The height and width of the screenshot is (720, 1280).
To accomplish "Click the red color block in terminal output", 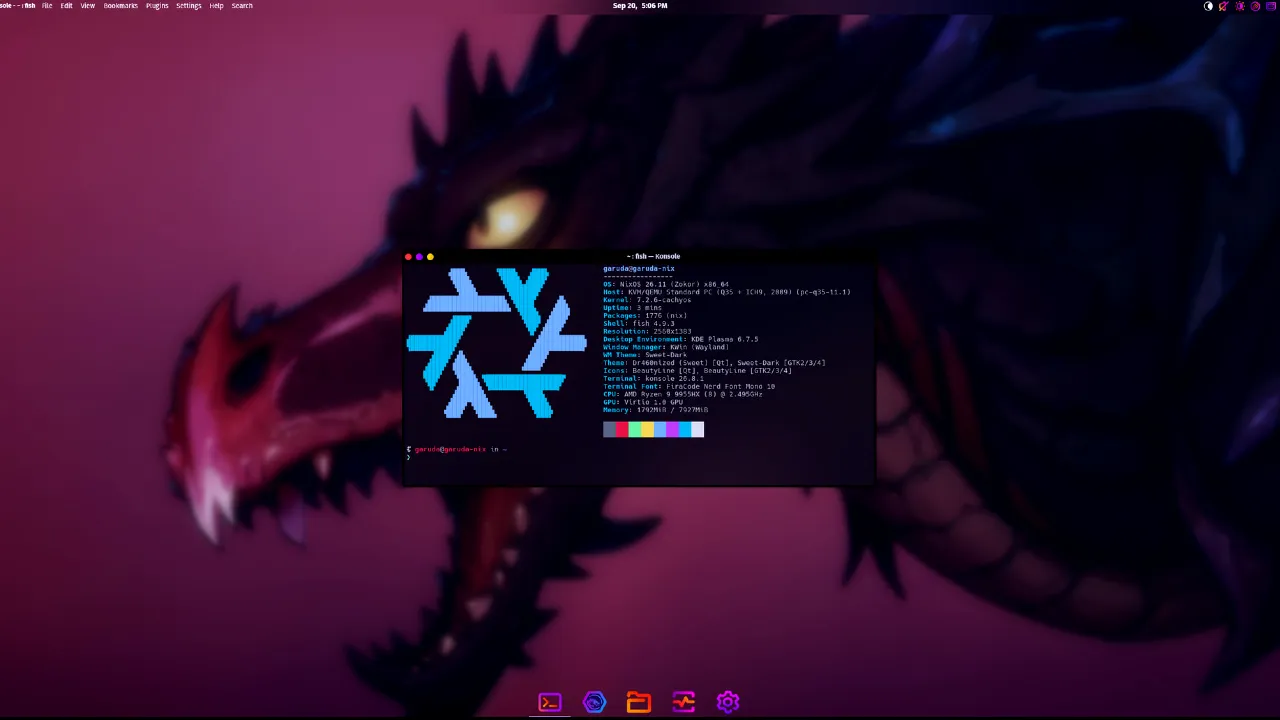I will tap(622, 429).
